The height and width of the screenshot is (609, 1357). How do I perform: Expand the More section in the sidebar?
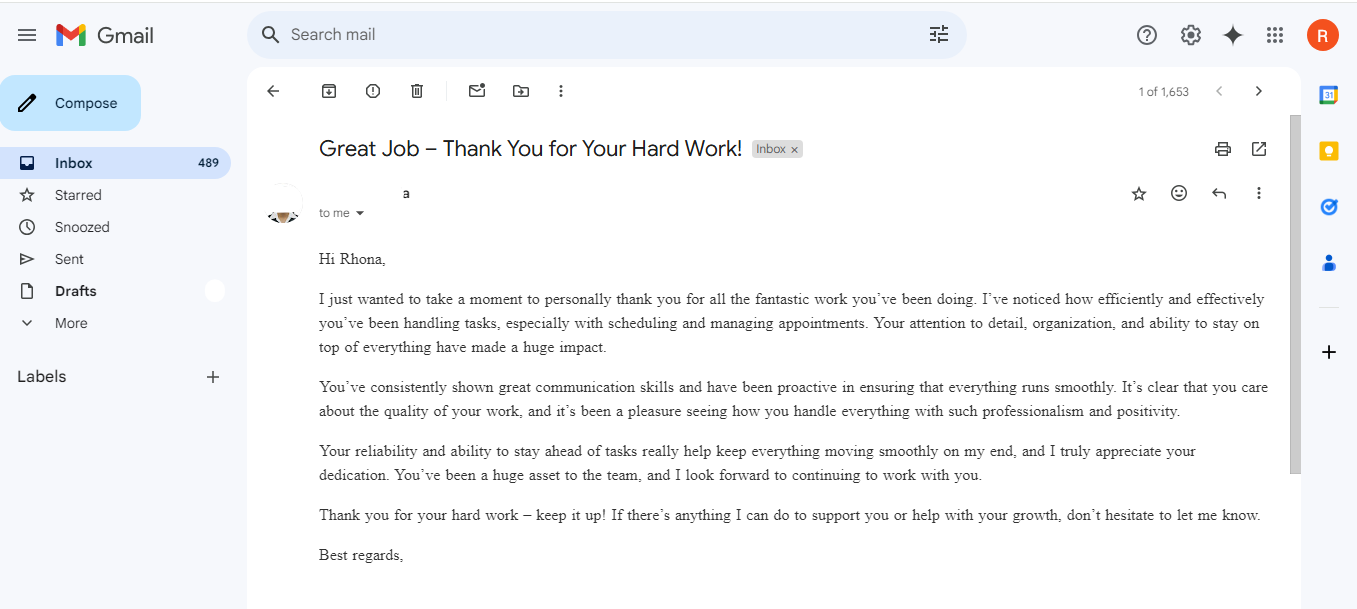click(x=70, y=323)
